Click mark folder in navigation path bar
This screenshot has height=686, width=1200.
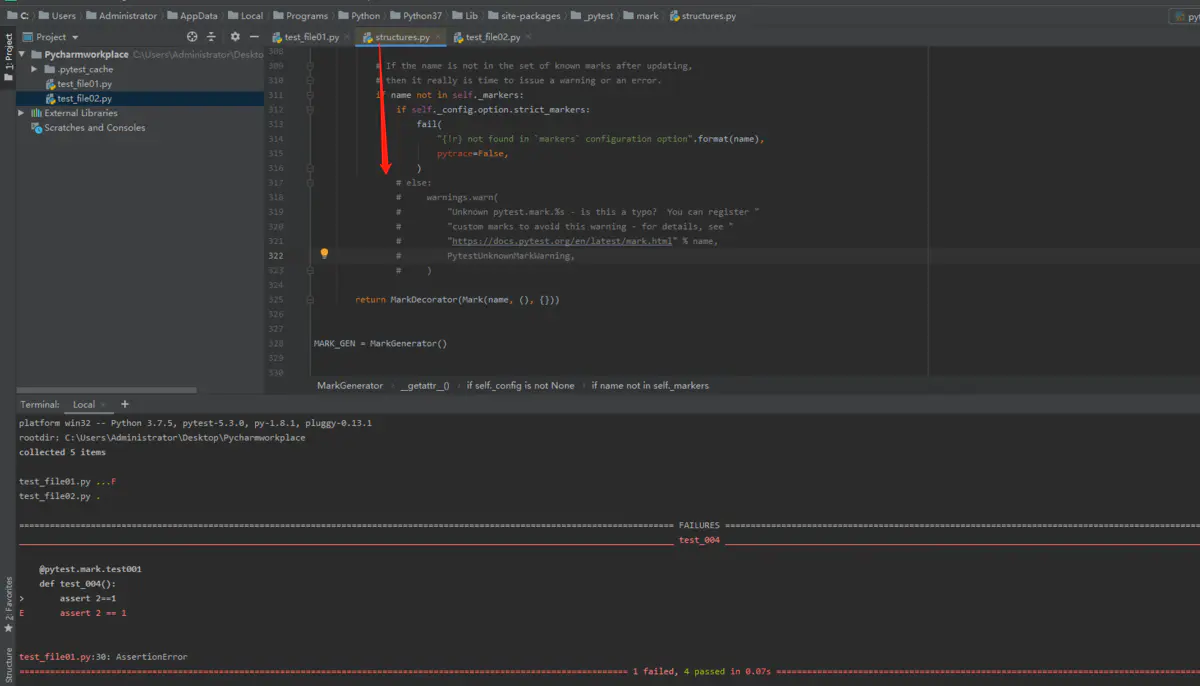pyautogui.click(x=647, y=16)
